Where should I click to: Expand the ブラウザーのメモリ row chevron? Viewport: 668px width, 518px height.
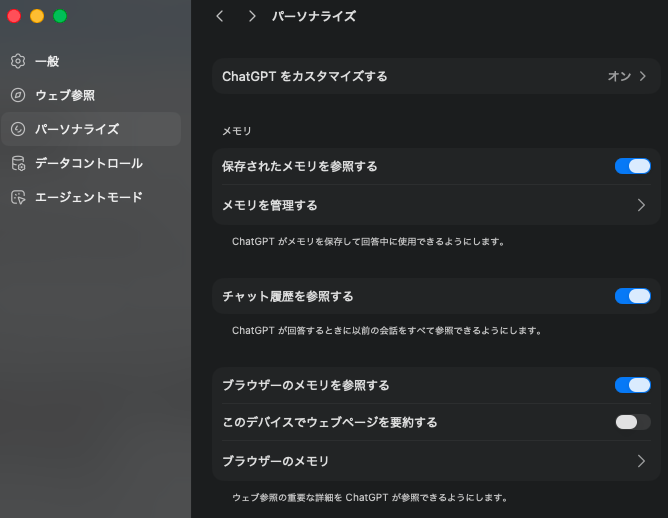(641, 461)
